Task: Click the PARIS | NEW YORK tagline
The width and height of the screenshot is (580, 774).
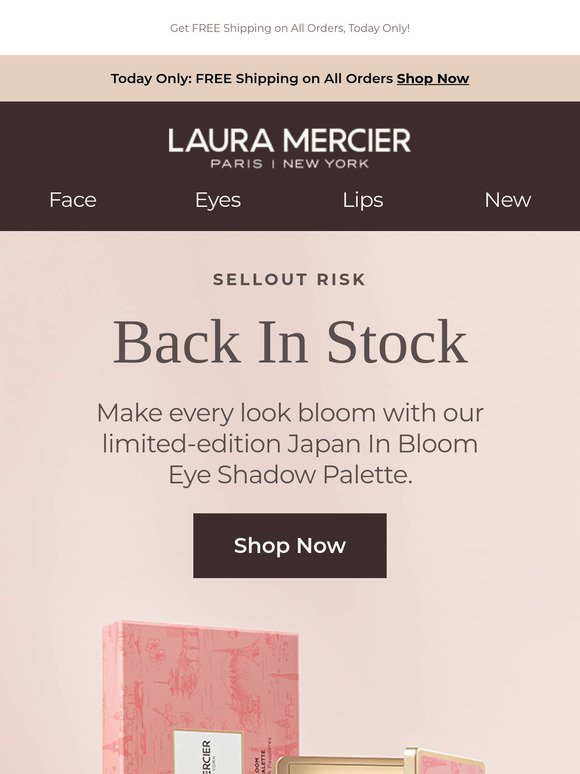Action: 290,164
